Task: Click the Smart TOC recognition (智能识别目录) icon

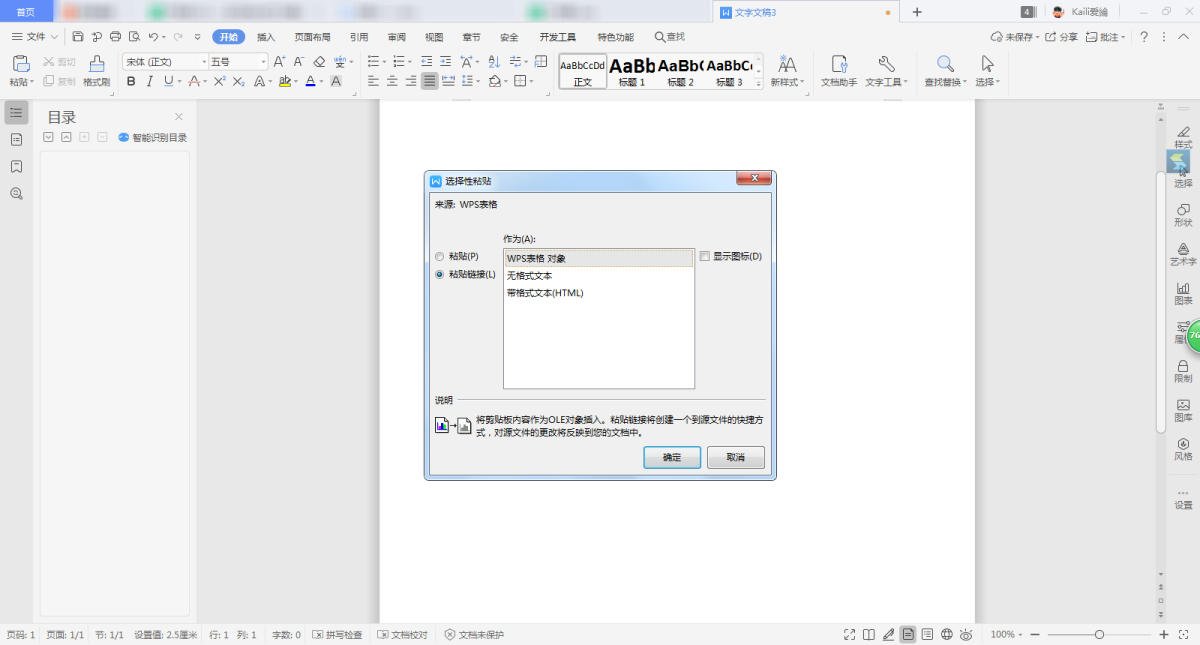Action: (124, 137)
